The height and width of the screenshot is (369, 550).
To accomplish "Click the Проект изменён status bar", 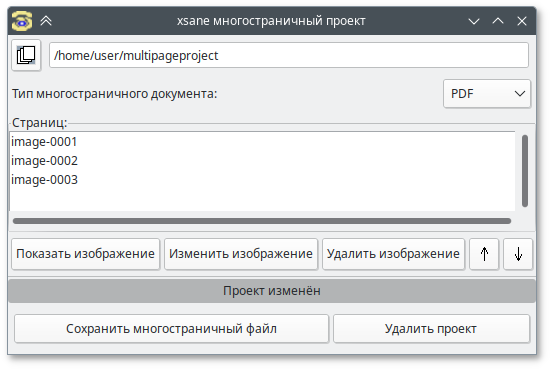I will 272,291.
